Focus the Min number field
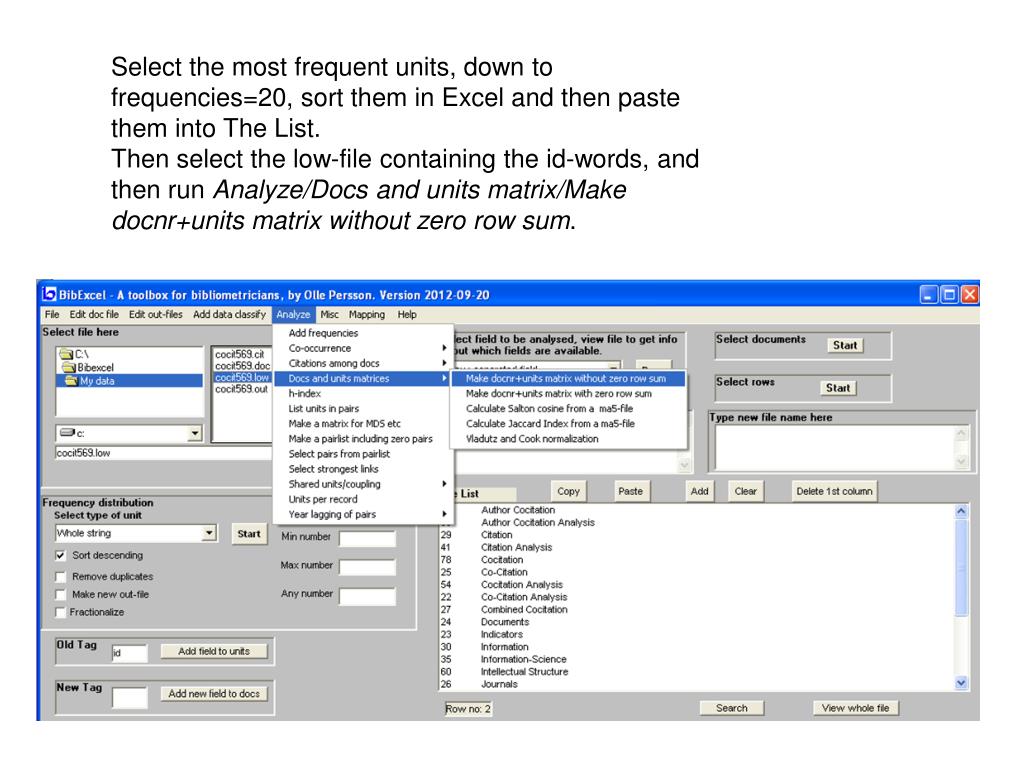The width and height of the screenshot is (1024, 768). pos(367,538)
